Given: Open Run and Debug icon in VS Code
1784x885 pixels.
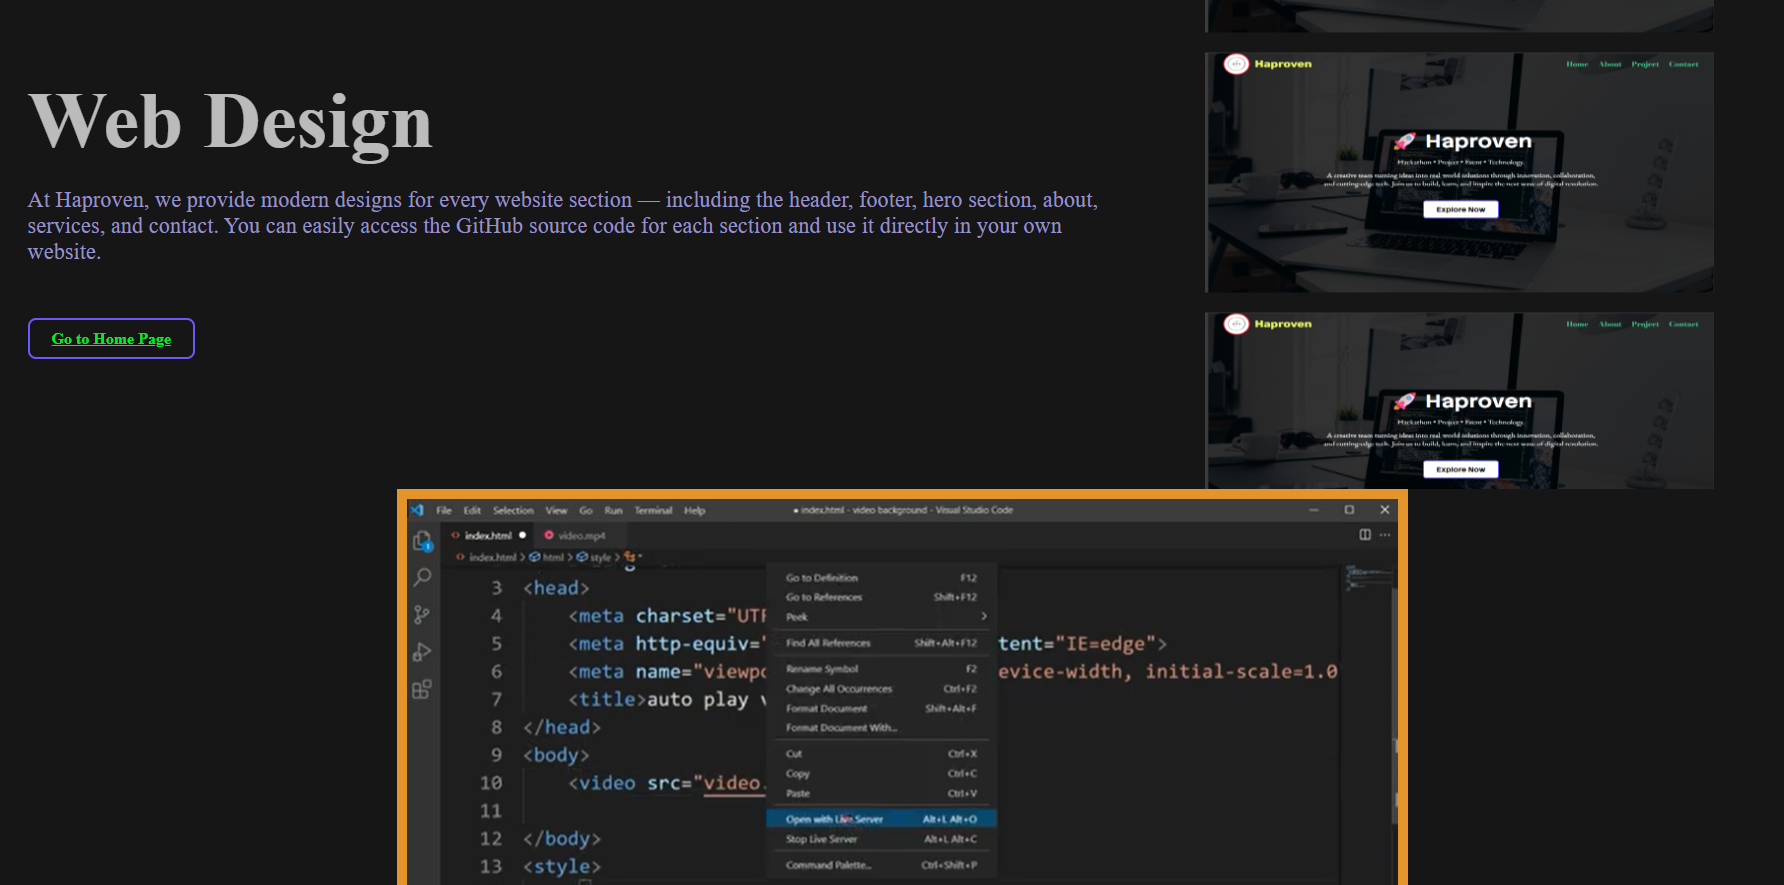Looking at the screenshot, I should tap(422, 652).
